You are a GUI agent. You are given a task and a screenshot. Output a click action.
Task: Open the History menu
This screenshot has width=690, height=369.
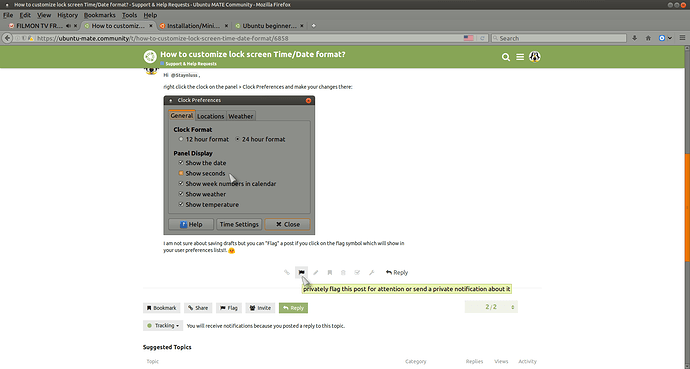[x=67, y=15]
